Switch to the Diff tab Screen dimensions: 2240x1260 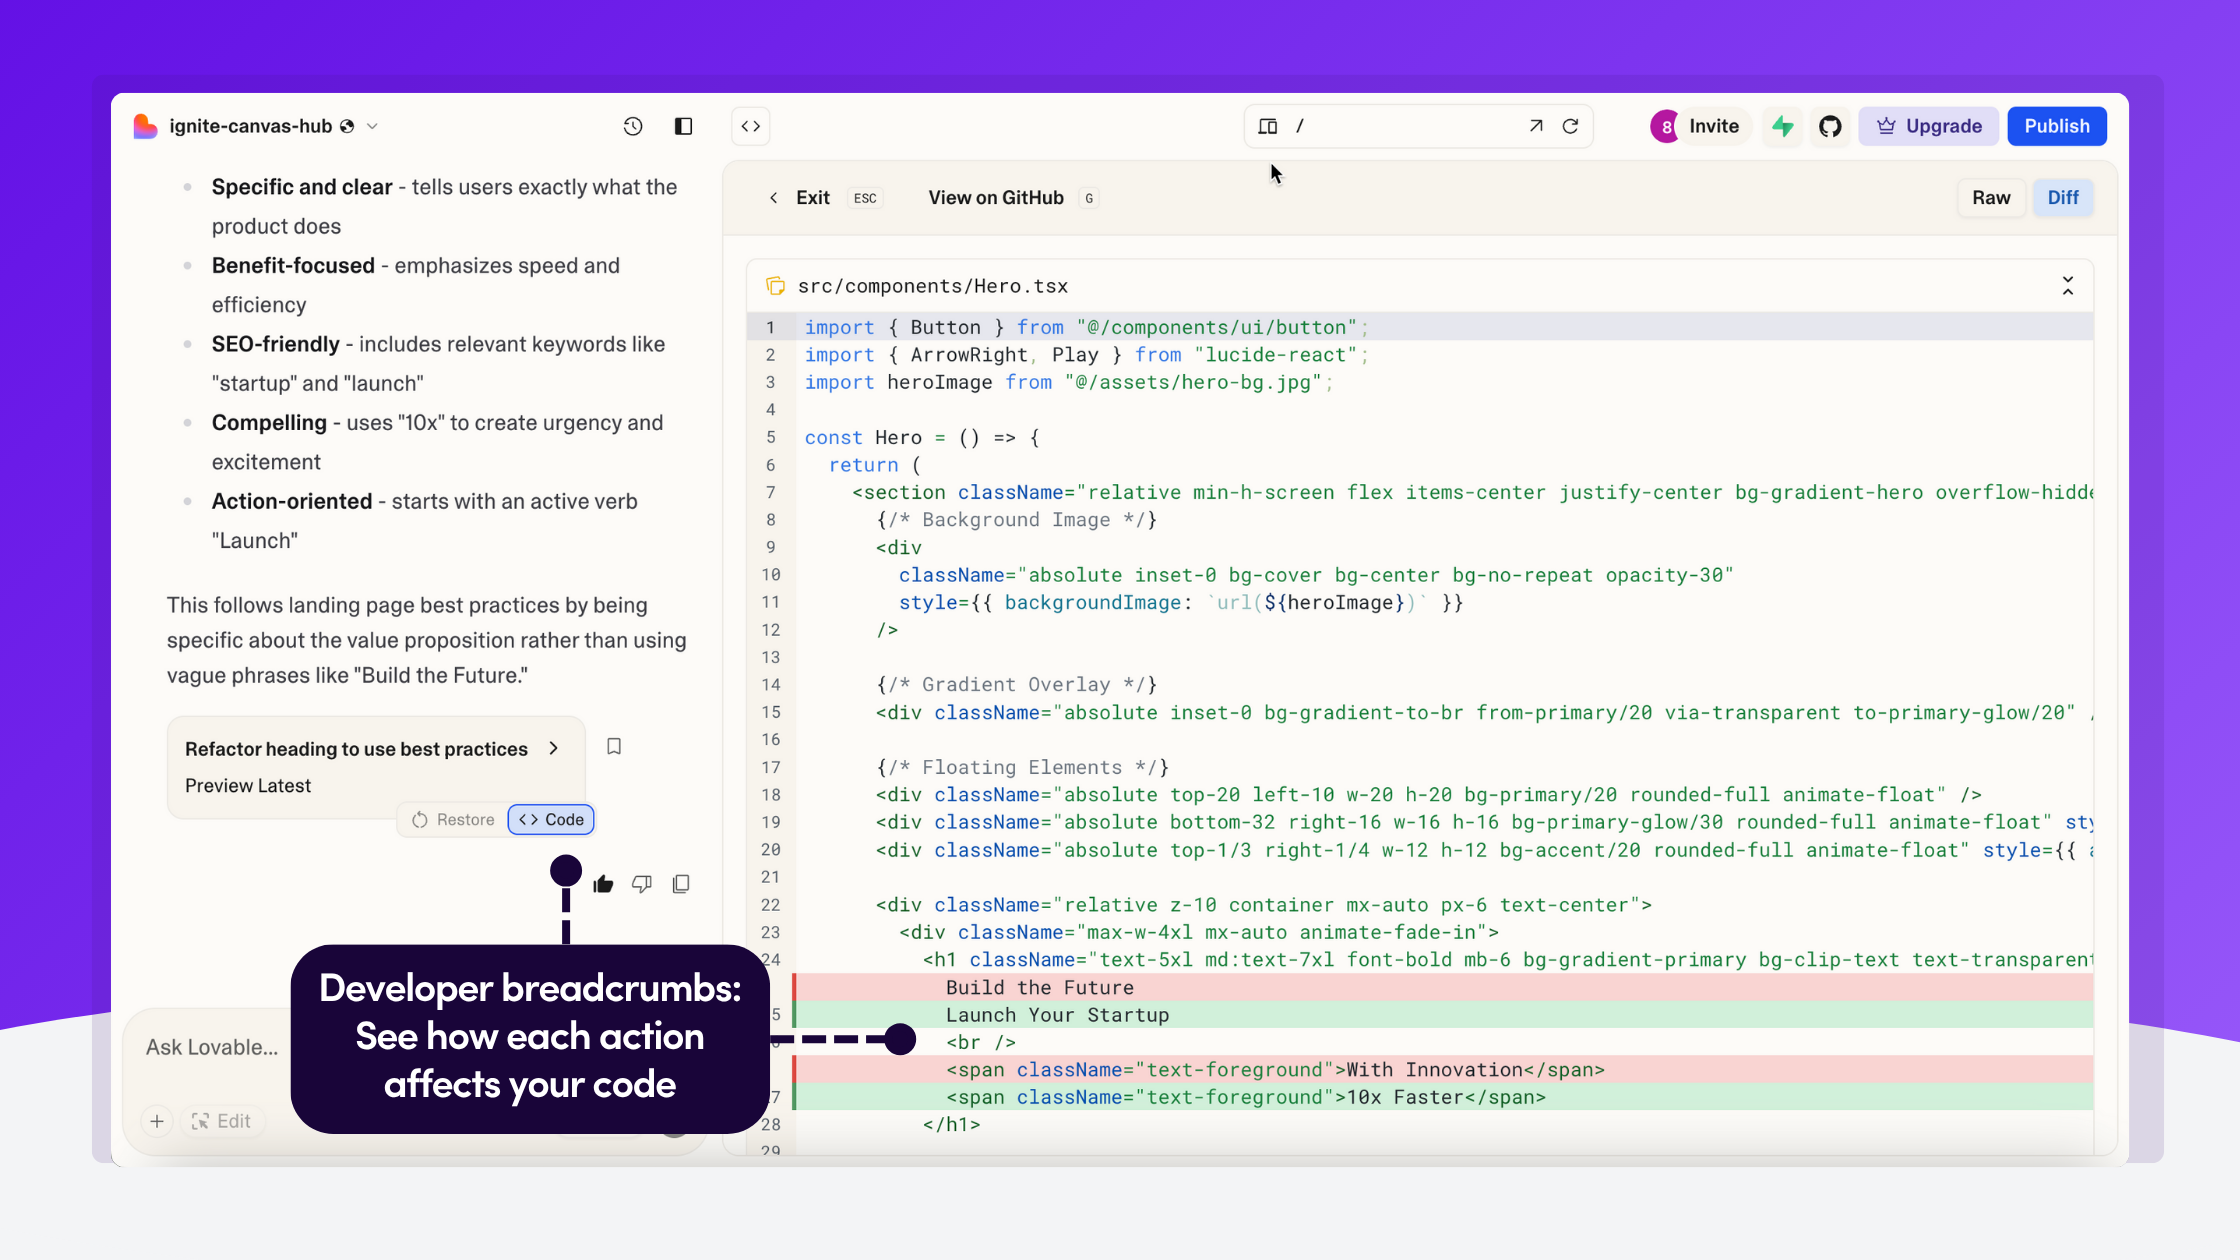(x=2063, y=198)
